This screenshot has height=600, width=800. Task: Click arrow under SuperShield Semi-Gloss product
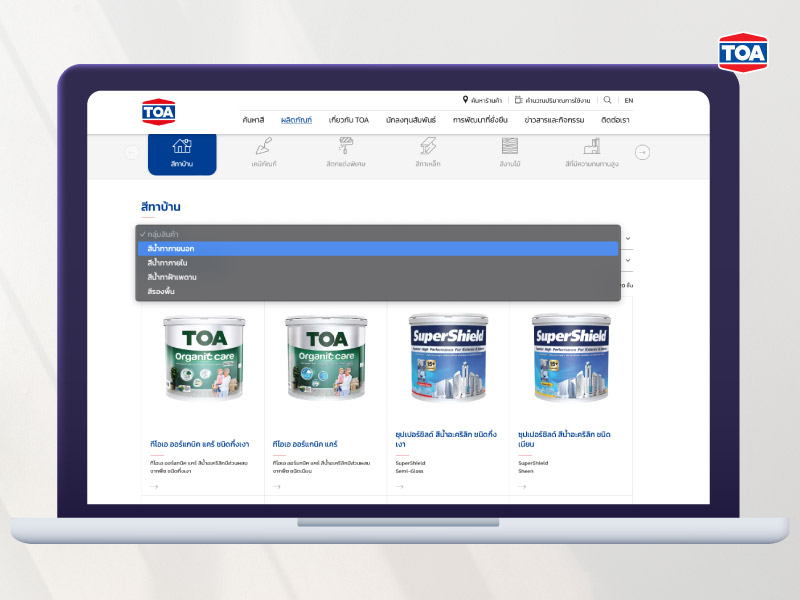[400, 487]
